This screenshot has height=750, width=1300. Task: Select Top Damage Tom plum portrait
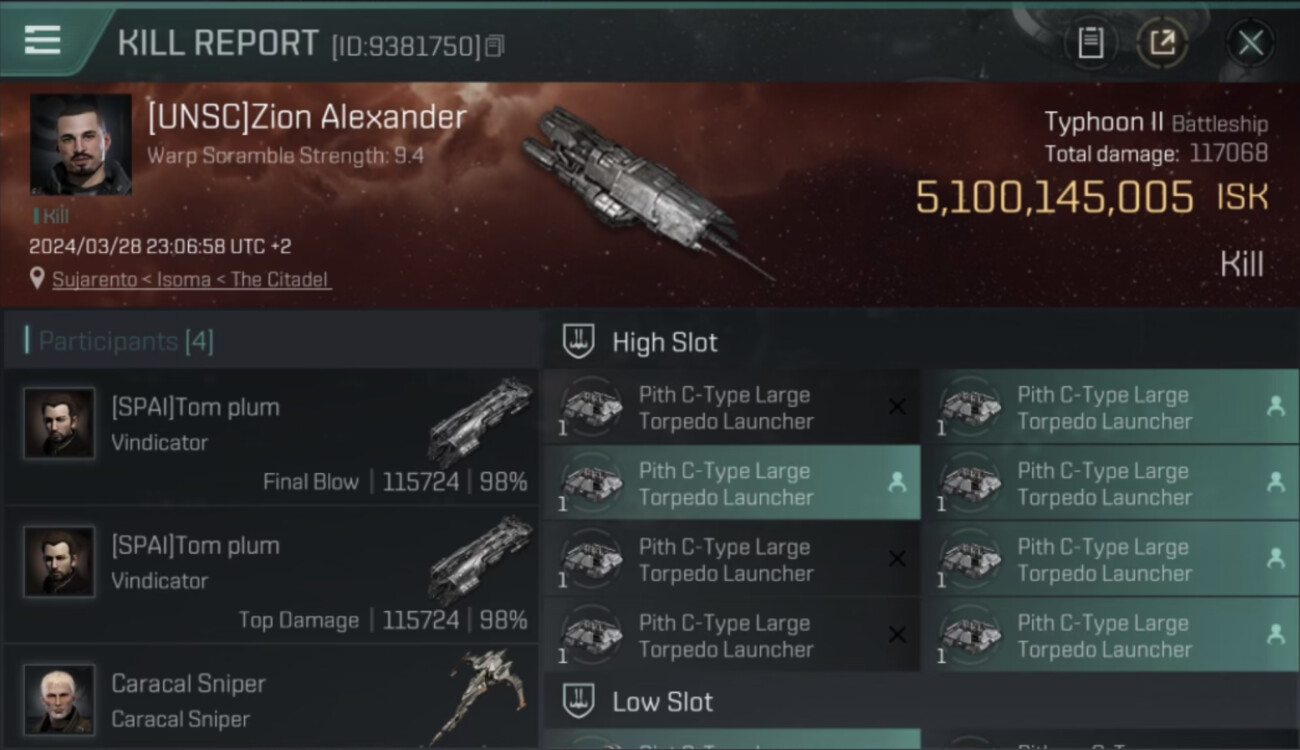coord(60,562)
